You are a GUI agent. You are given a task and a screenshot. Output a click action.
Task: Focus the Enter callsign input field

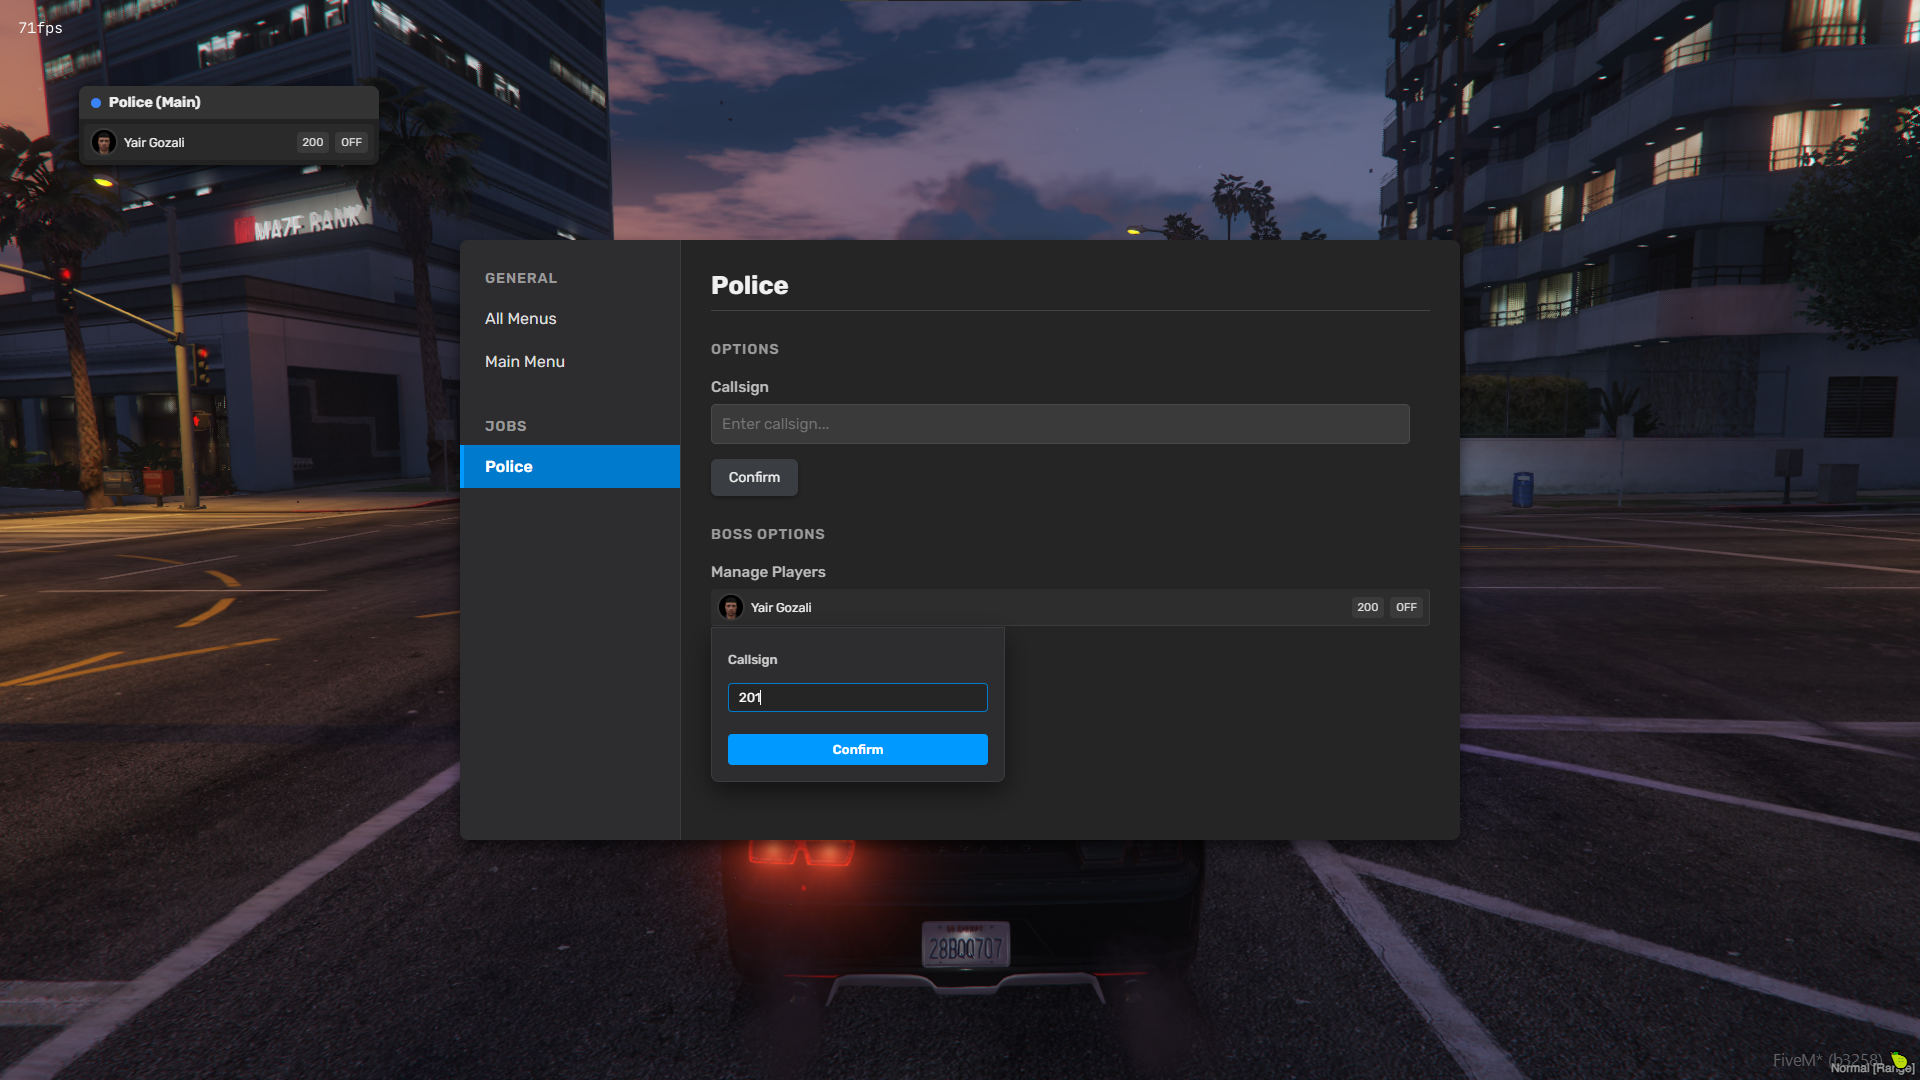(x=1060, y=424)
